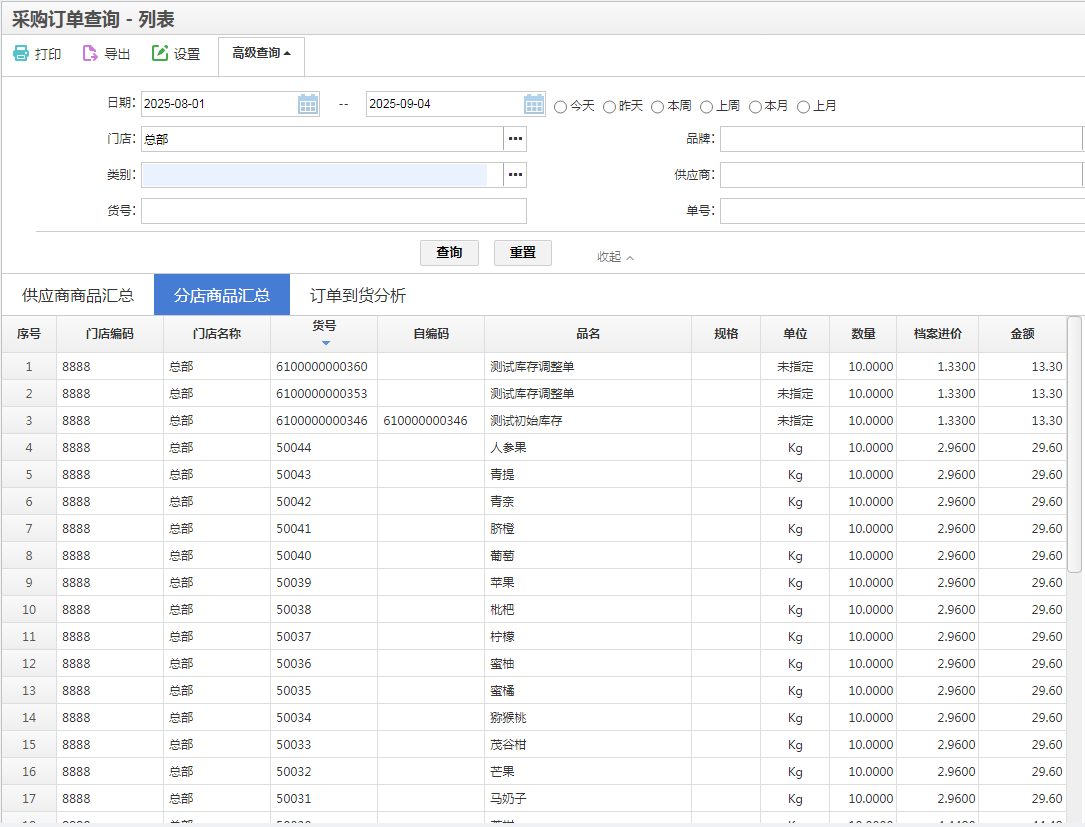Screen dimensions: 1085x827
Task: Click the vertical scrollbar of the table
Action: click(x=1074, y=444)
